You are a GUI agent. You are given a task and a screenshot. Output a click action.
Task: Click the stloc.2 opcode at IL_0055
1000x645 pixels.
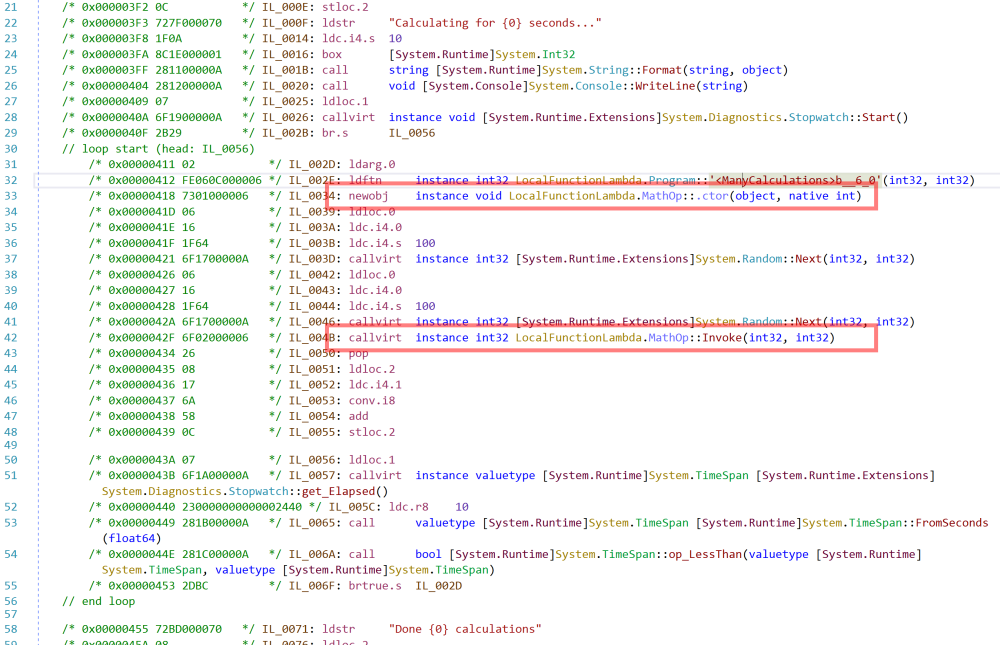[x=372, y=432]
